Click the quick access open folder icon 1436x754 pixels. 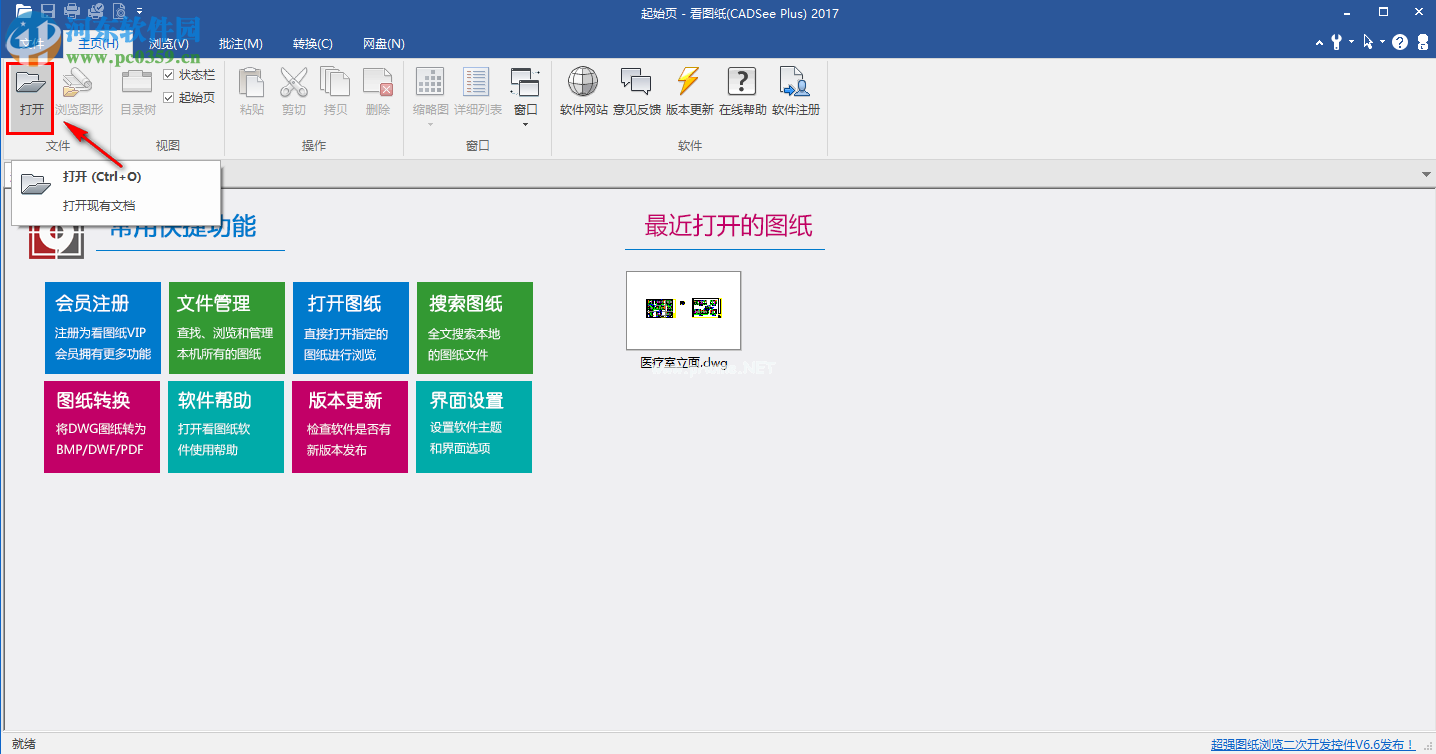tap(24, 12)
